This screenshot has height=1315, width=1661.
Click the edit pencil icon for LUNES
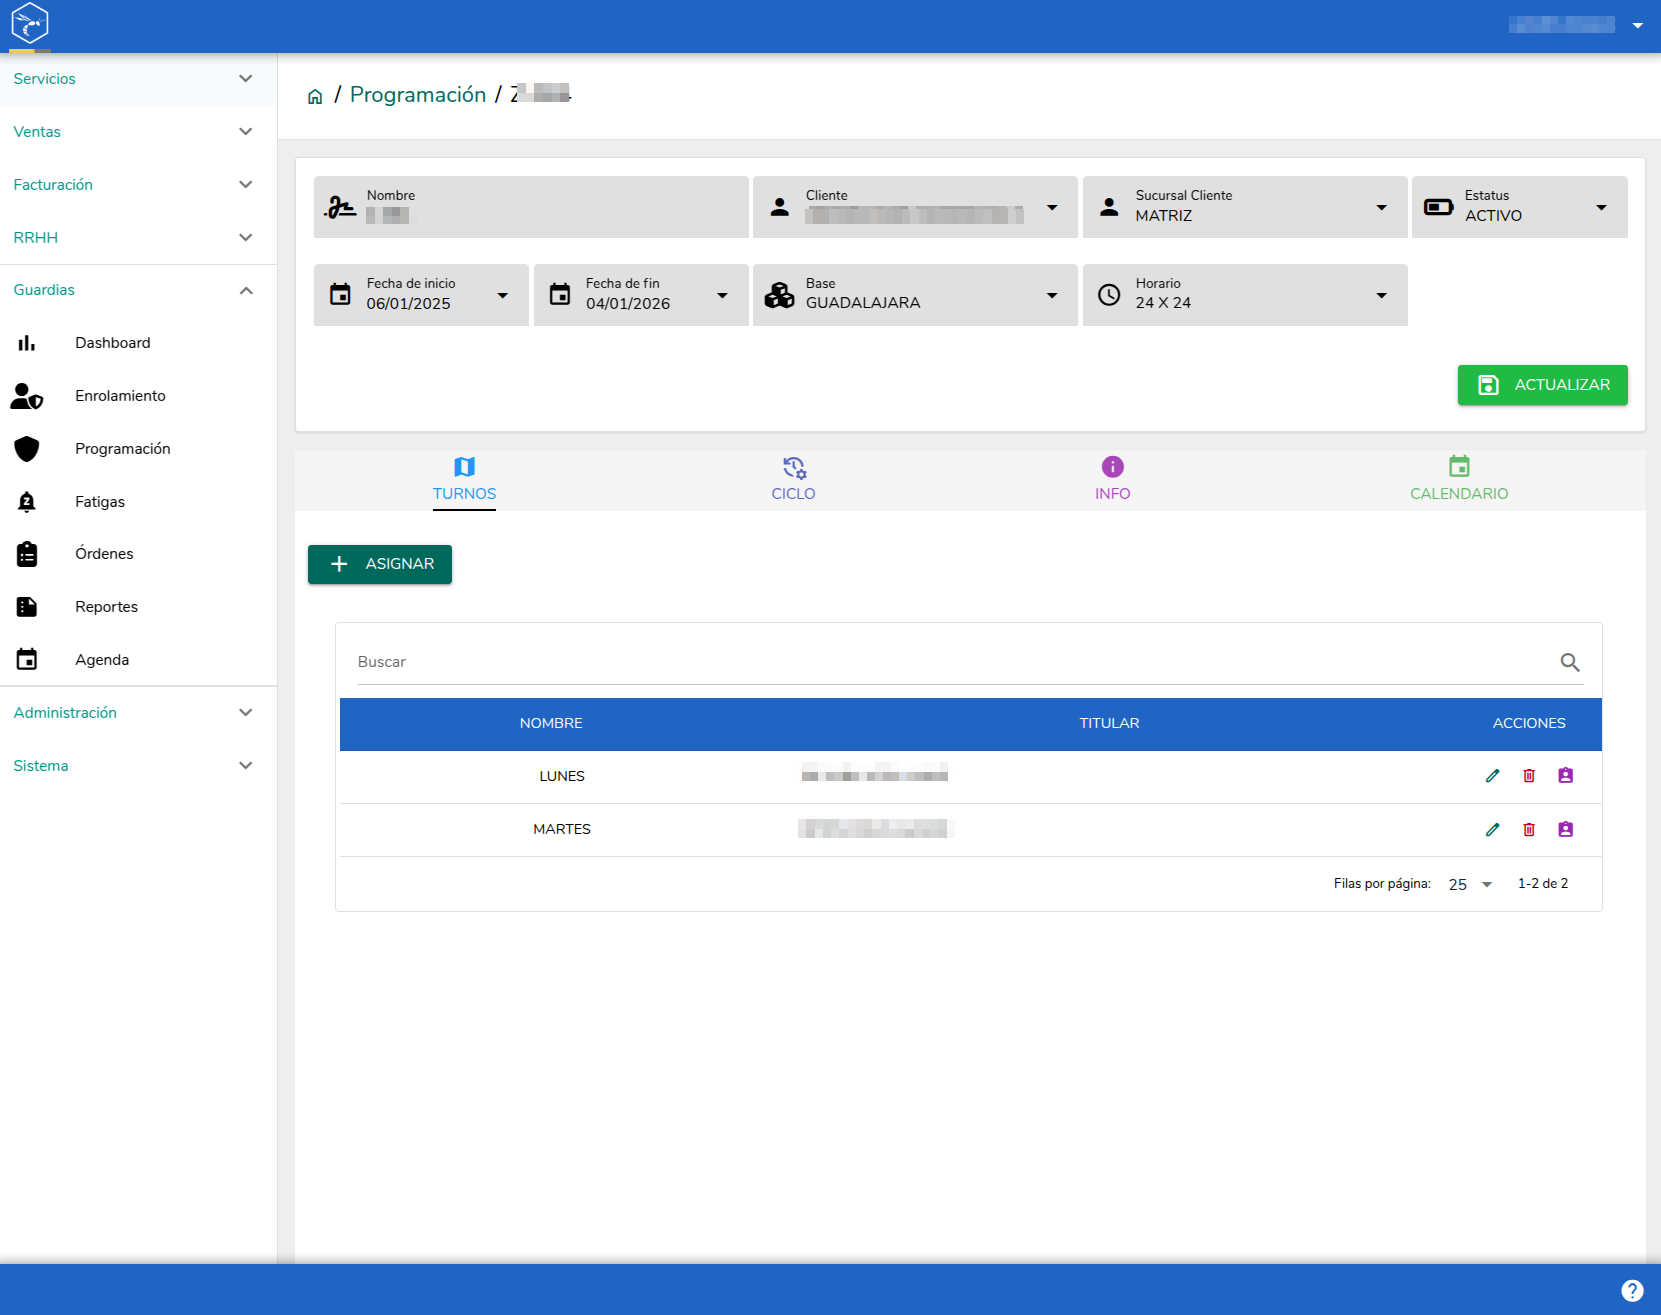coord(1492,776)
